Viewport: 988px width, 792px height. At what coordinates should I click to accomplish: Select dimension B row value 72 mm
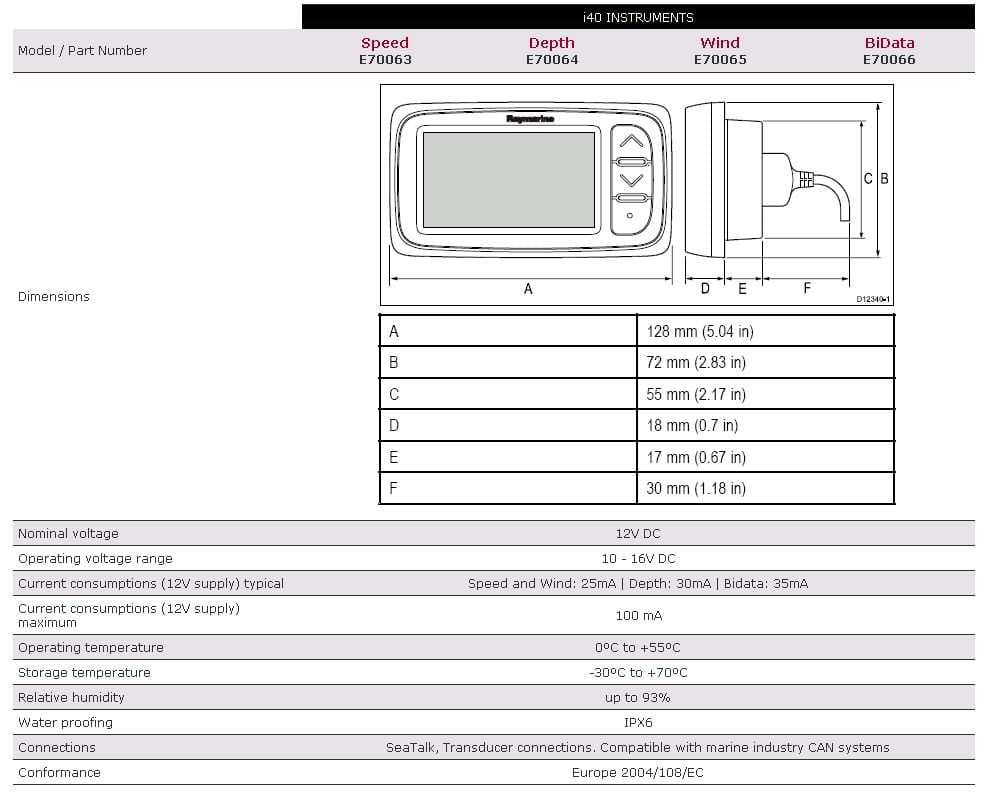[x=695, y=362]
